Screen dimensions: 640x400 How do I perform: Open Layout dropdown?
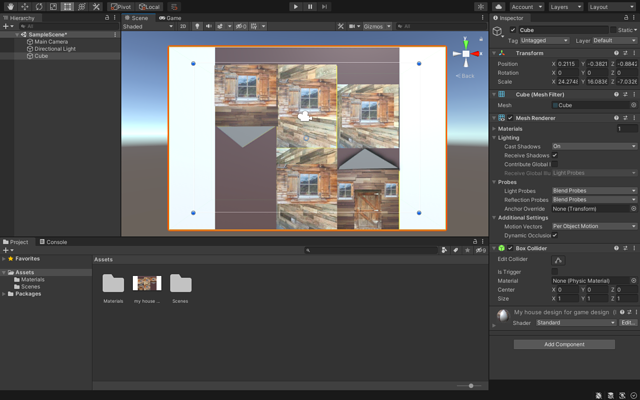[x=611, y=7]
